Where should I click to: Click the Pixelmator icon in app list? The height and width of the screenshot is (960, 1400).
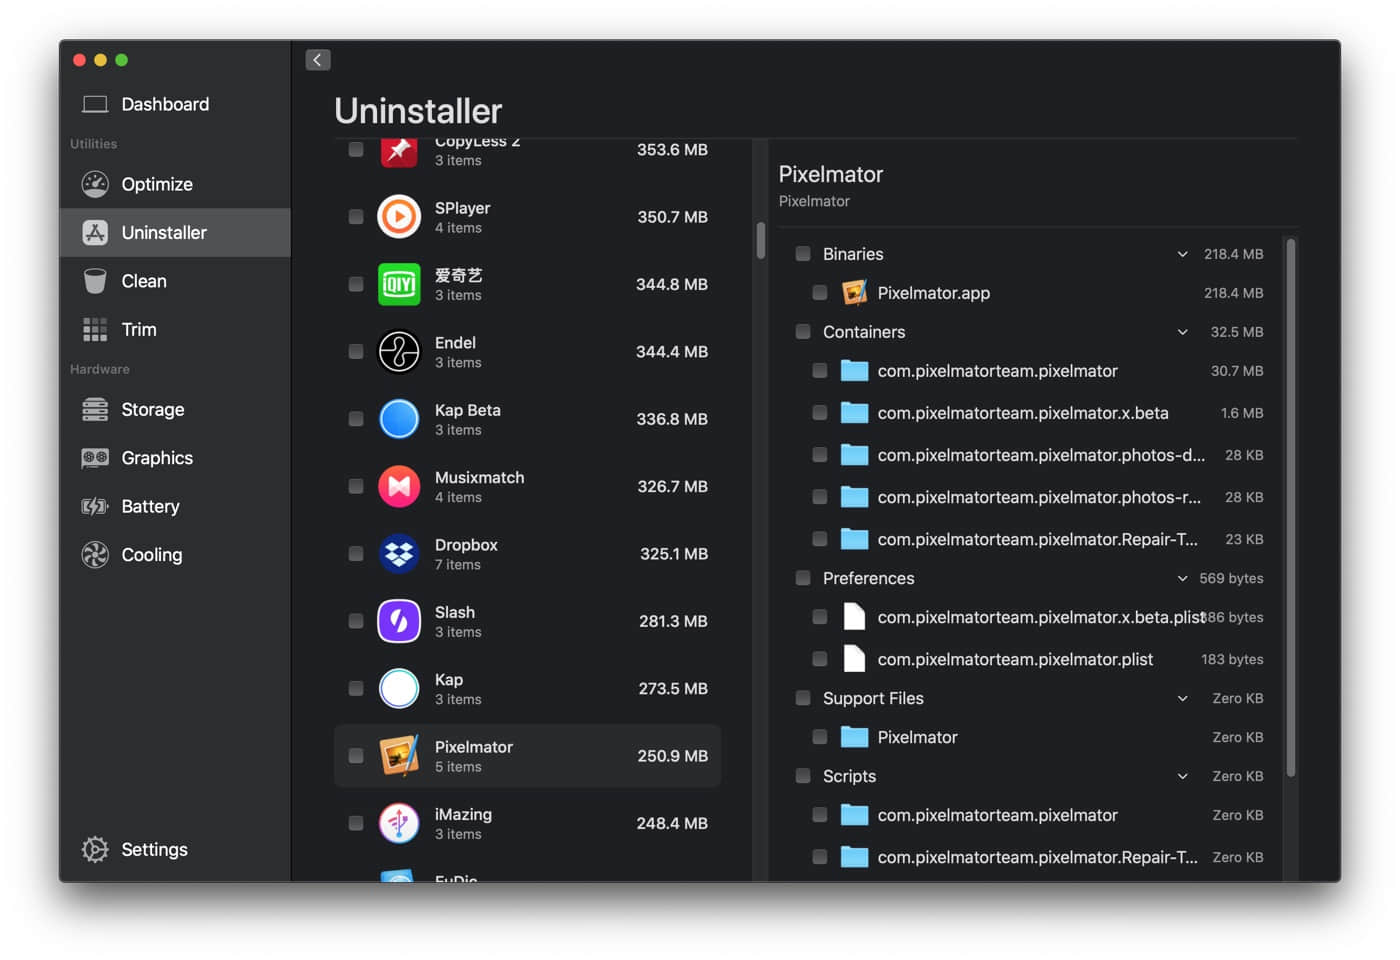(x=399, y=756)
